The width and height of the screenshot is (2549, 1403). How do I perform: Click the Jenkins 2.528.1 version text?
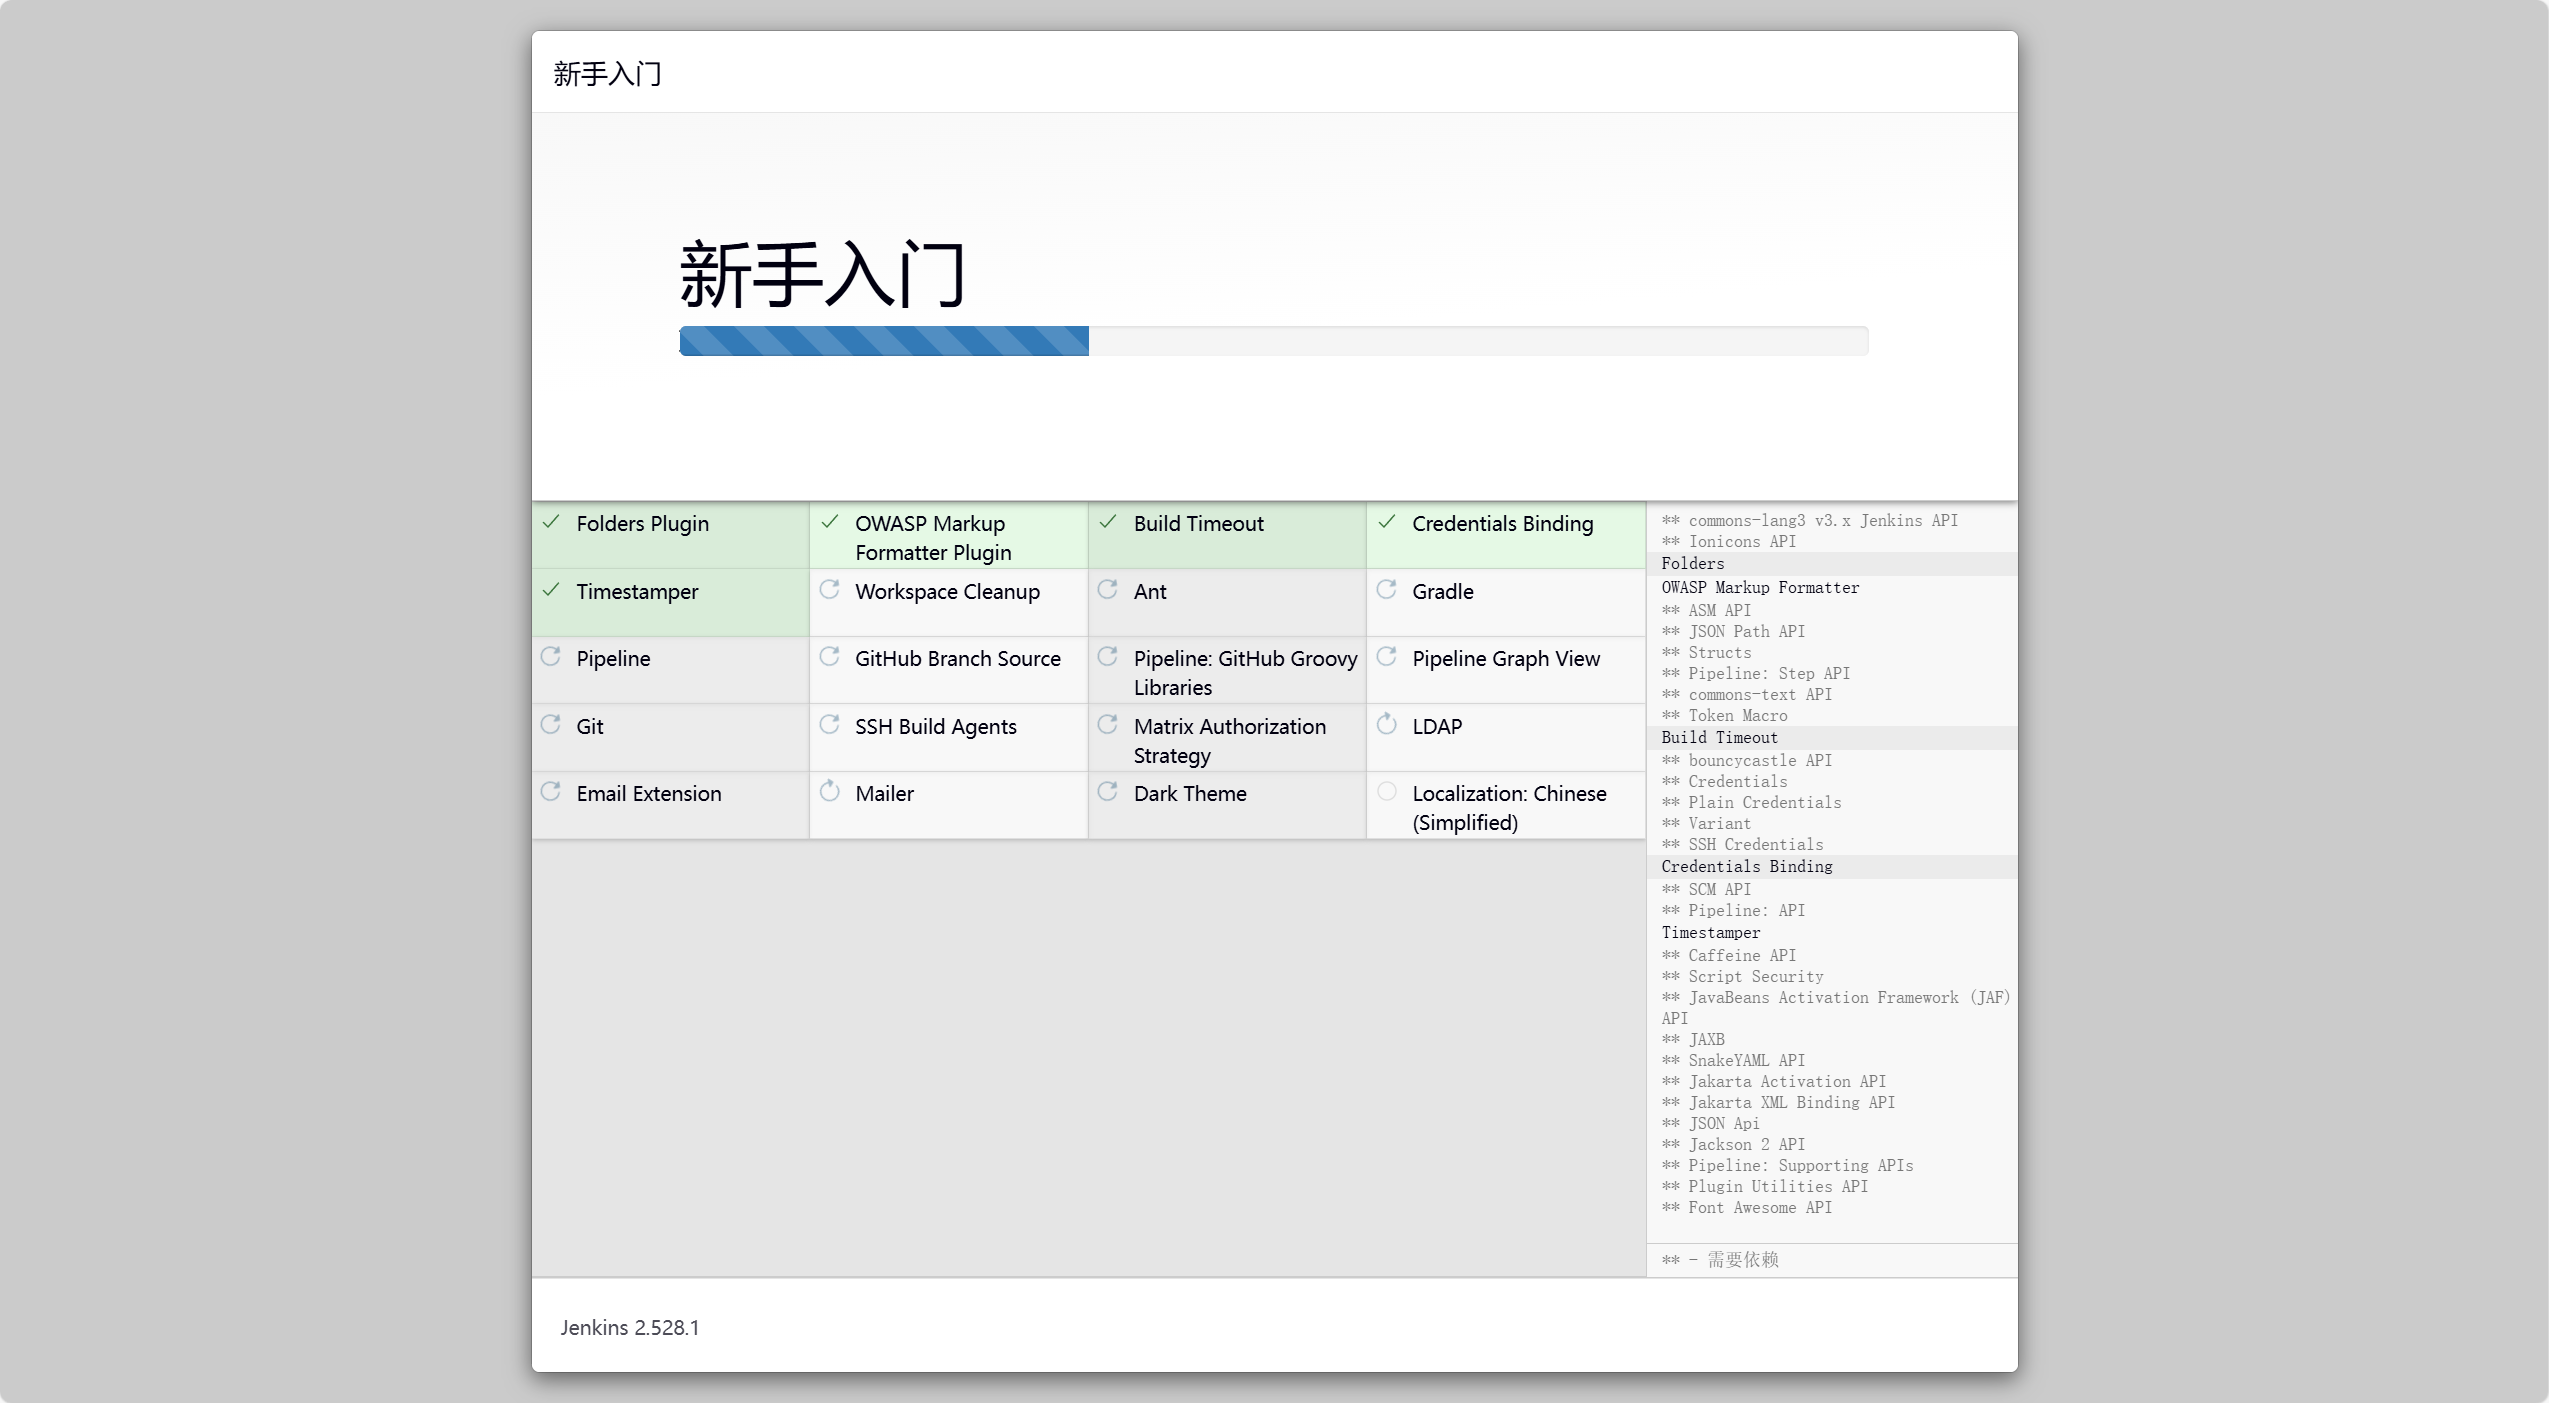tap(629, 1328)
